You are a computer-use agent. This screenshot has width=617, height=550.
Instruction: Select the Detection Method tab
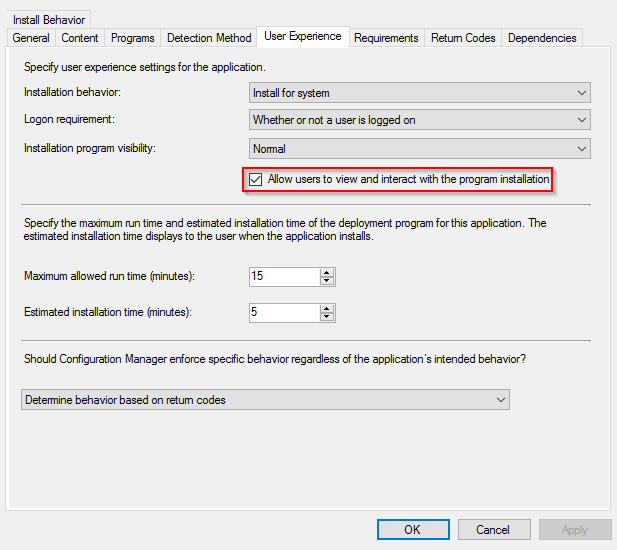(x=209, y=38)
